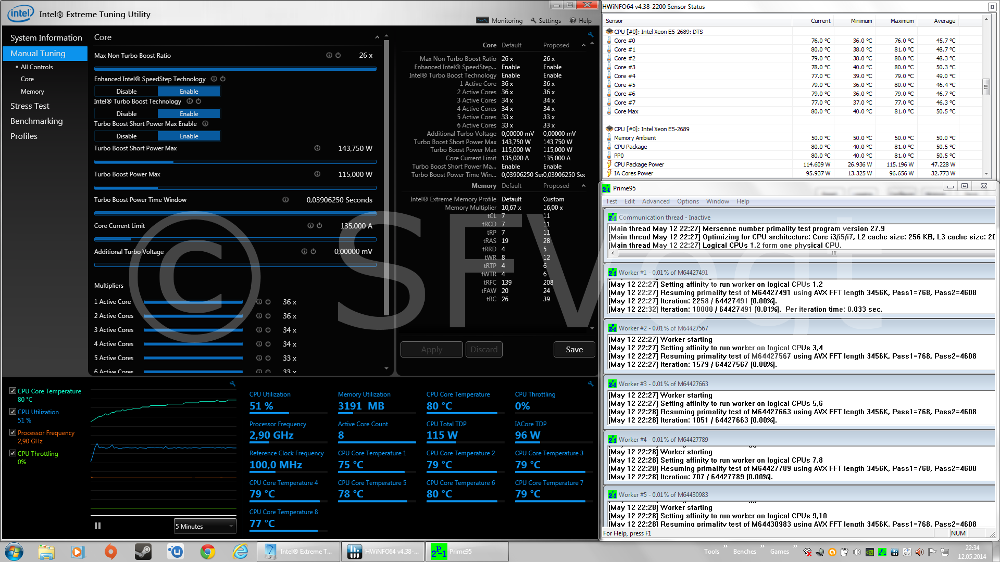Screen dimensions: 1000x562
Task: Open Help link in Intel XTU header
Action: coord(581,20)
